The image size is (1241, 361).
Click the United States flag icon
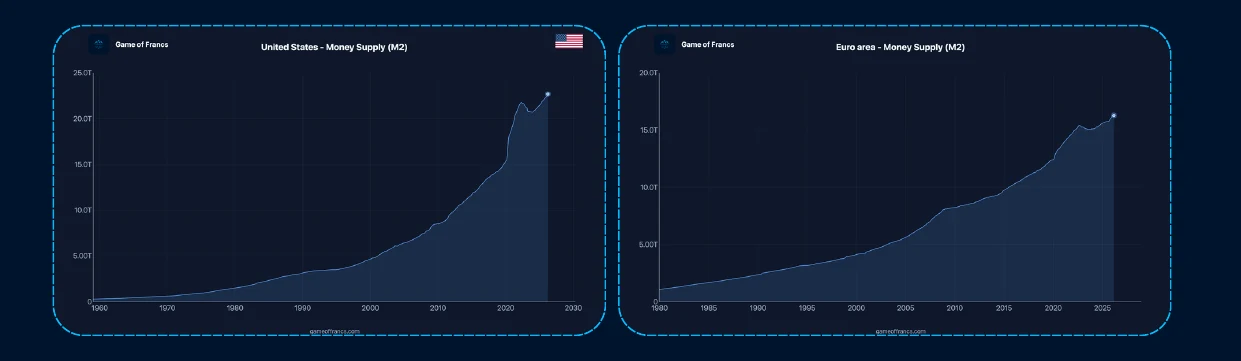569,41
